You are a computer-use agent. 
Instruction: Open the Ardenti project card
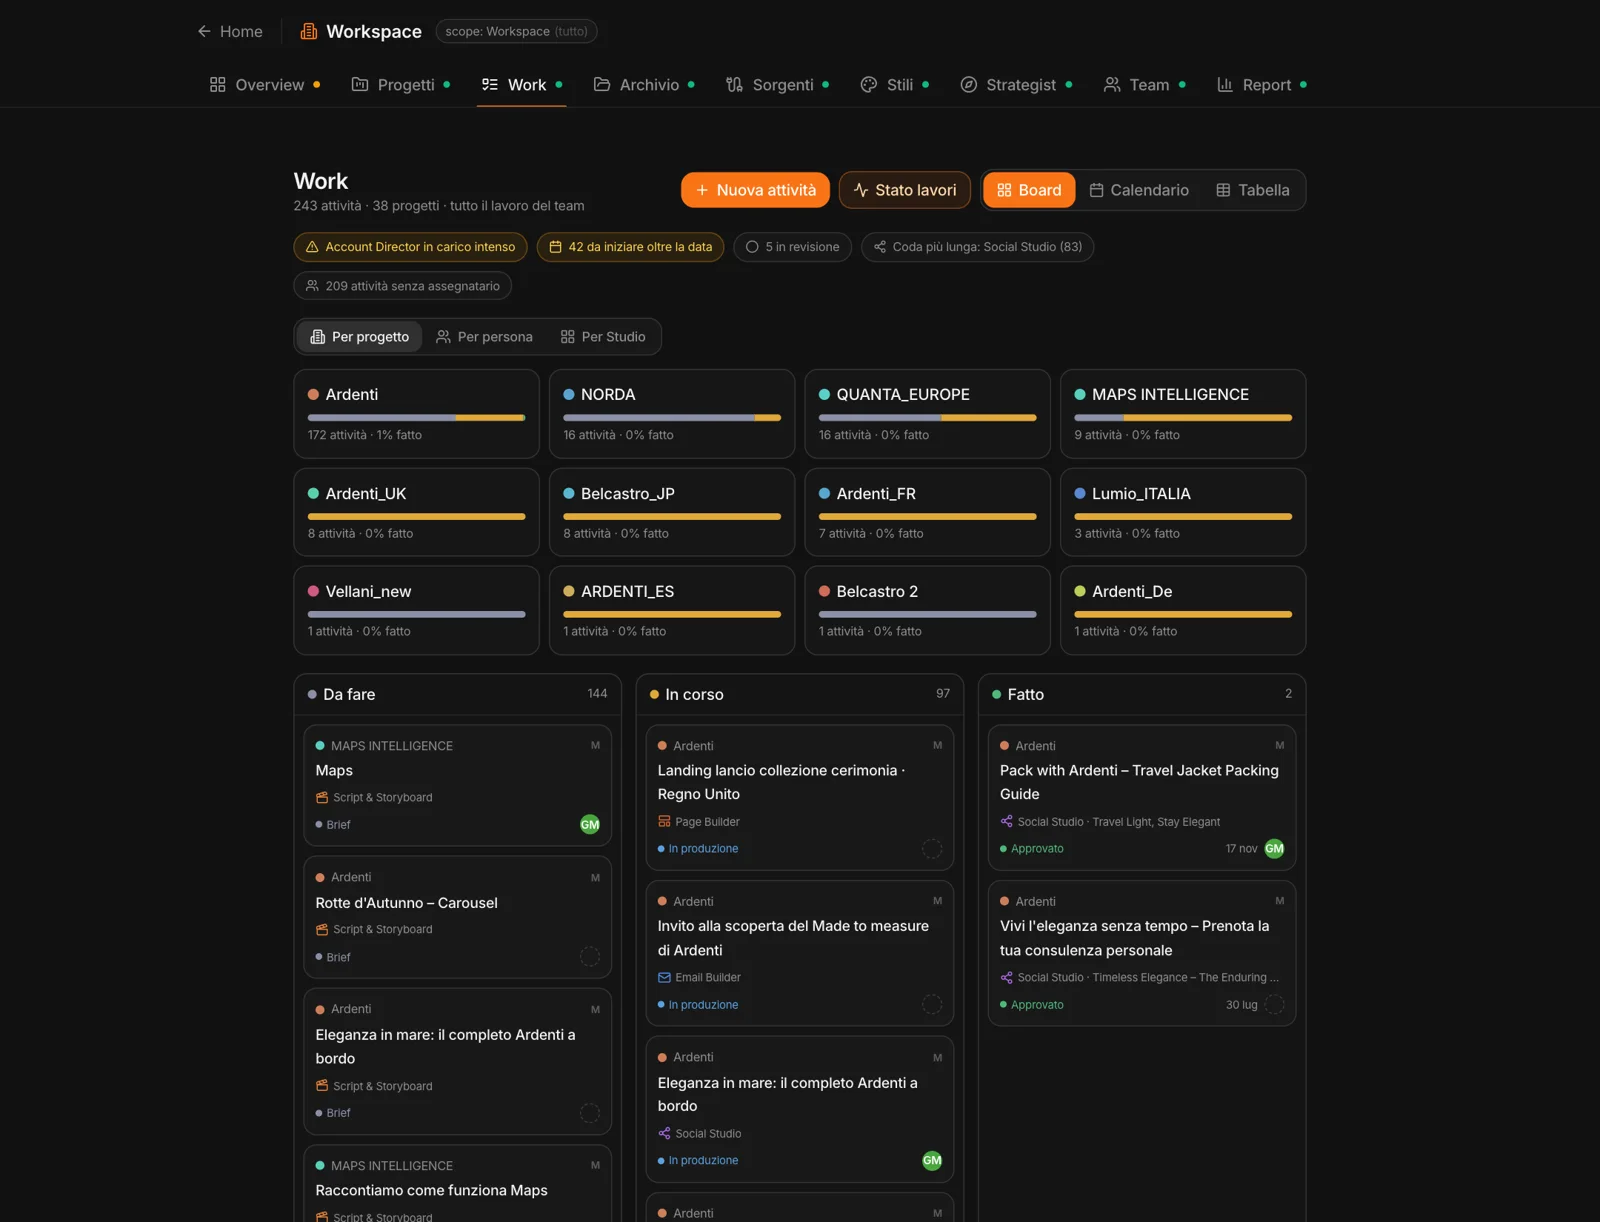[x=416, y=414]
